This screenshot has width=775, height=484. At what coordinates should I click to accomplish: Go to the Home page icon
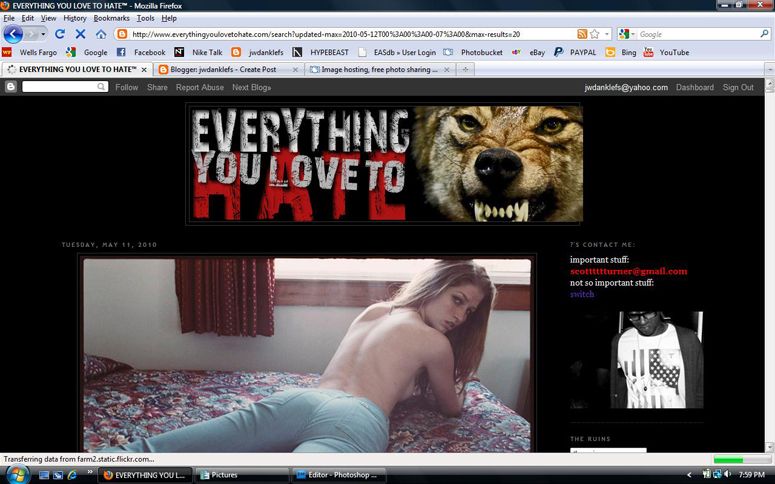[101, 34]
